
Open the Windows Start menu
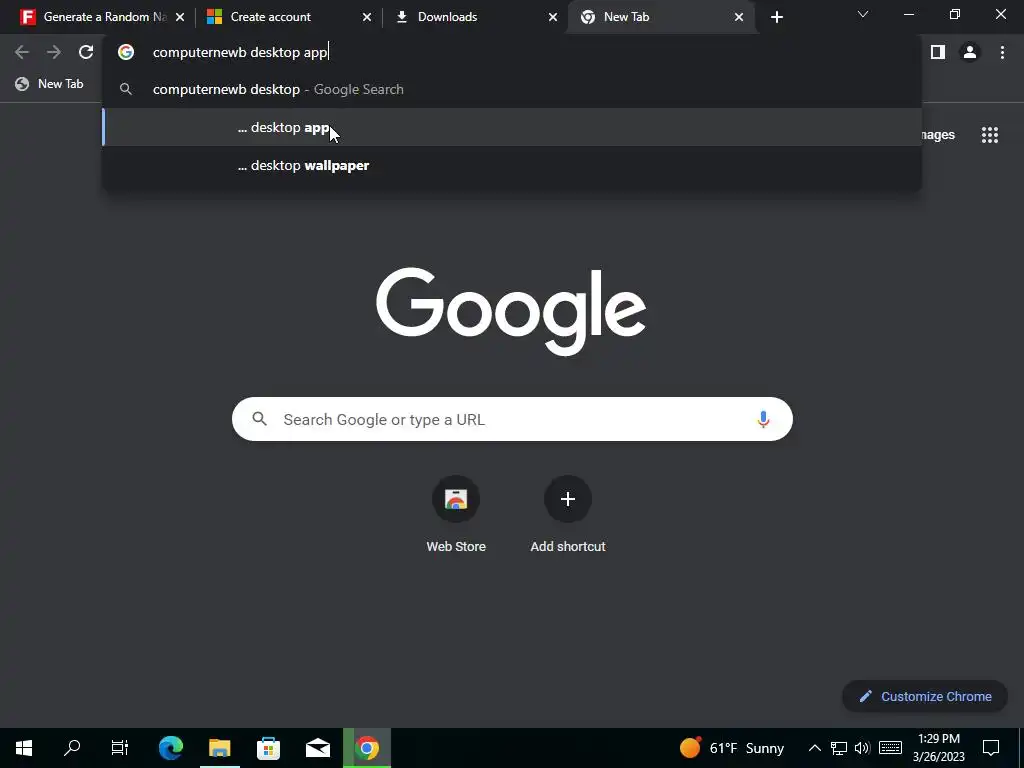24,748
